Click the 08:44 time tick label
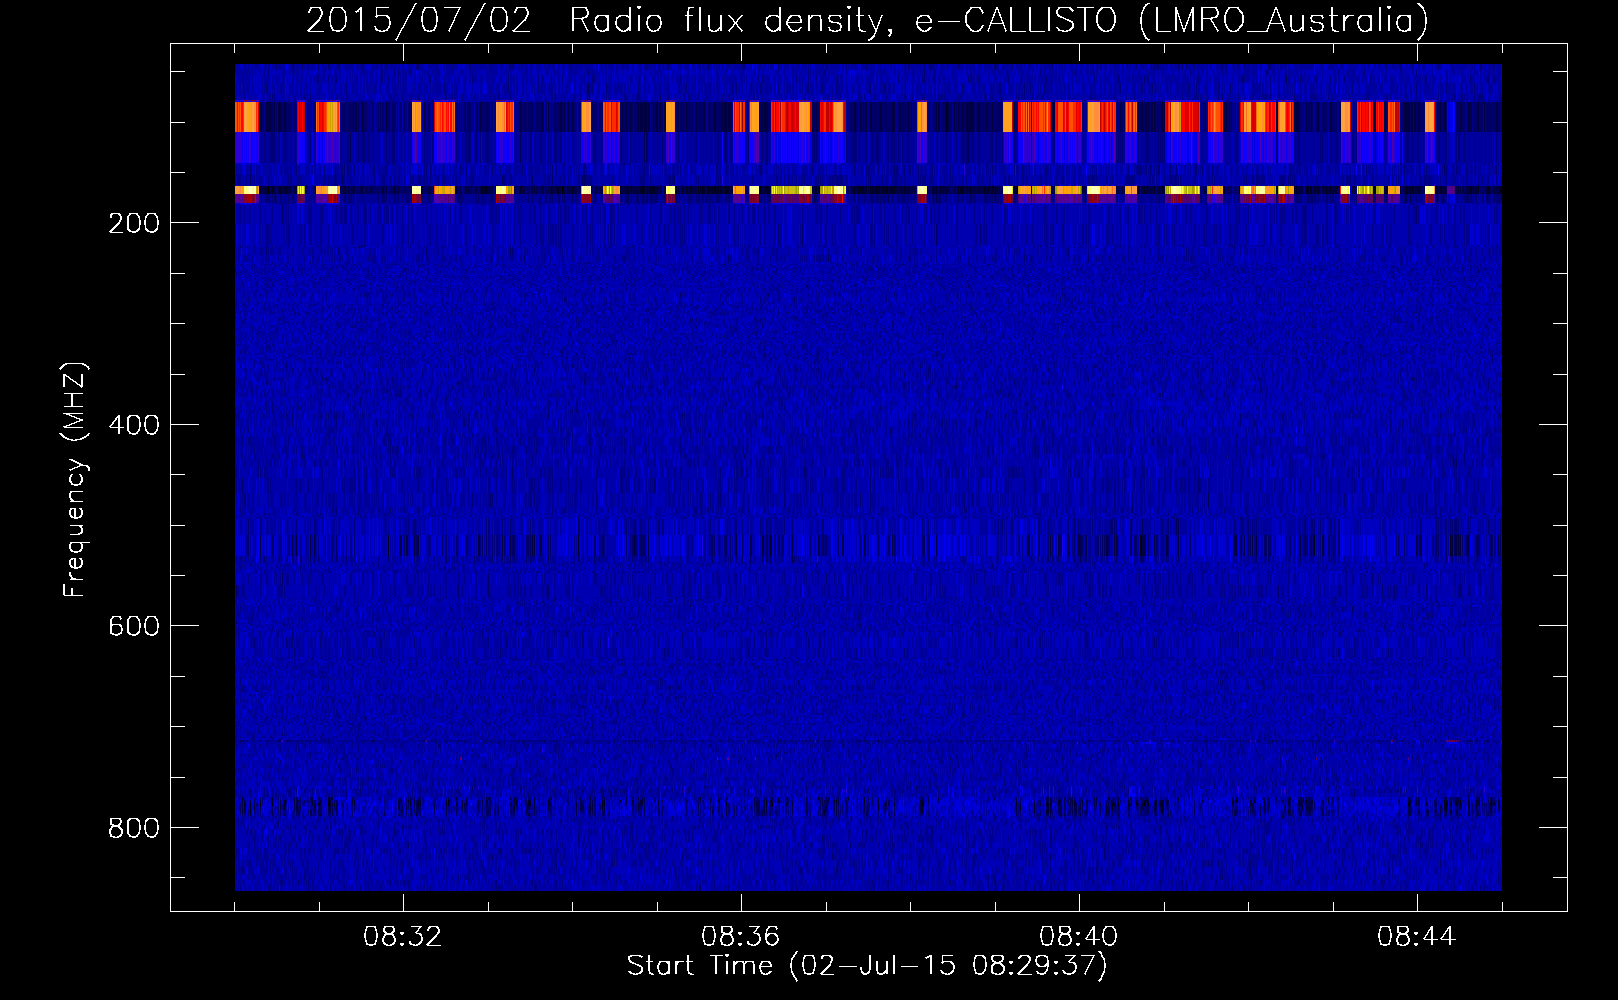Screen dimensions: 1618x1000 point(1417,937)
